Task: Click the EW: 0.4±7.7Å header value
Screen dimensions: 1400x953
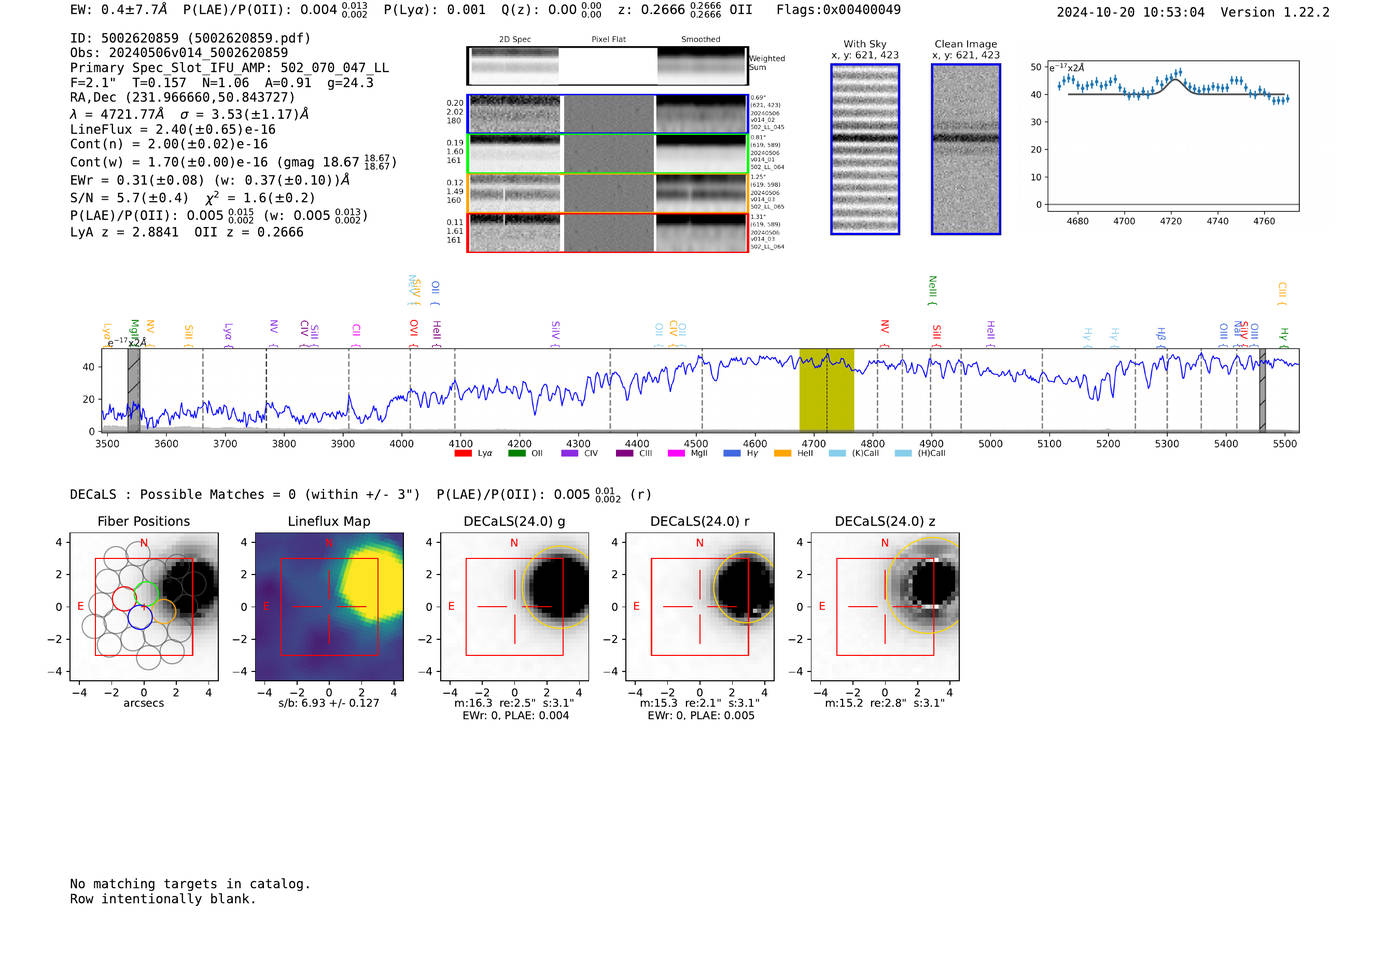Action: 118,10
